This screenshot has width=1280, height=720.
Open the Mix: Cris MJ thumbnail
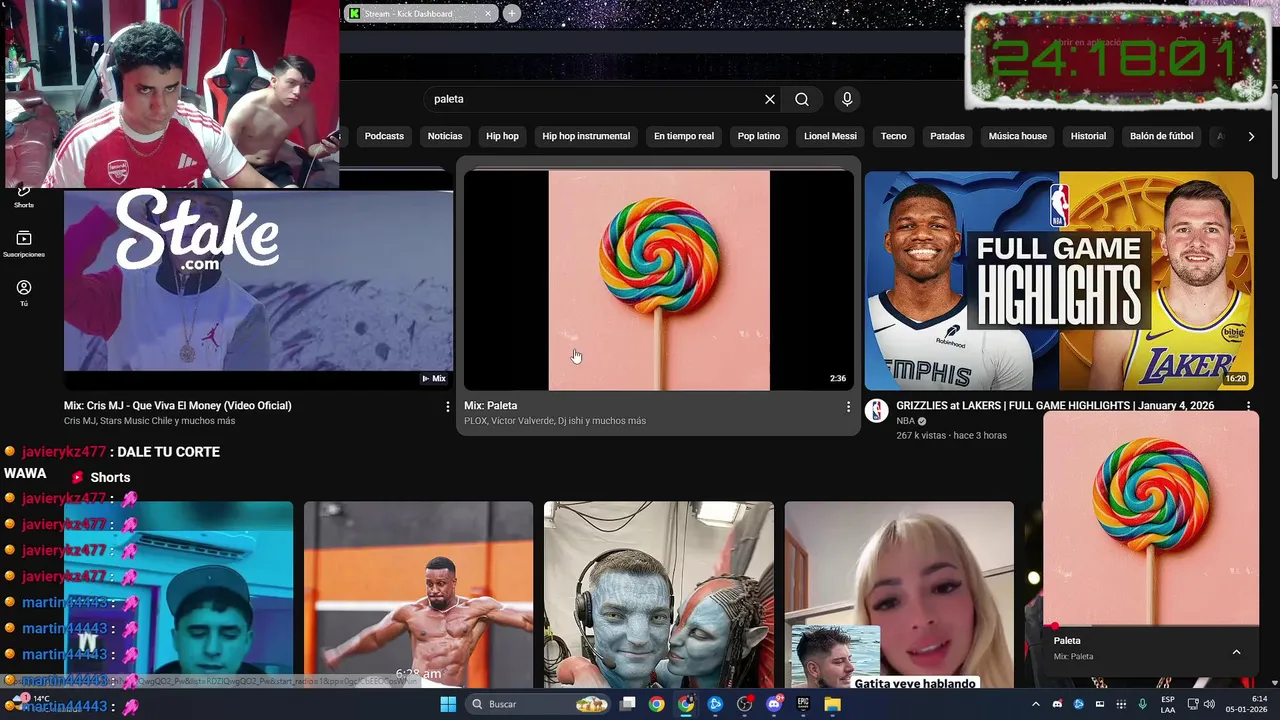(x=258, y=280)
